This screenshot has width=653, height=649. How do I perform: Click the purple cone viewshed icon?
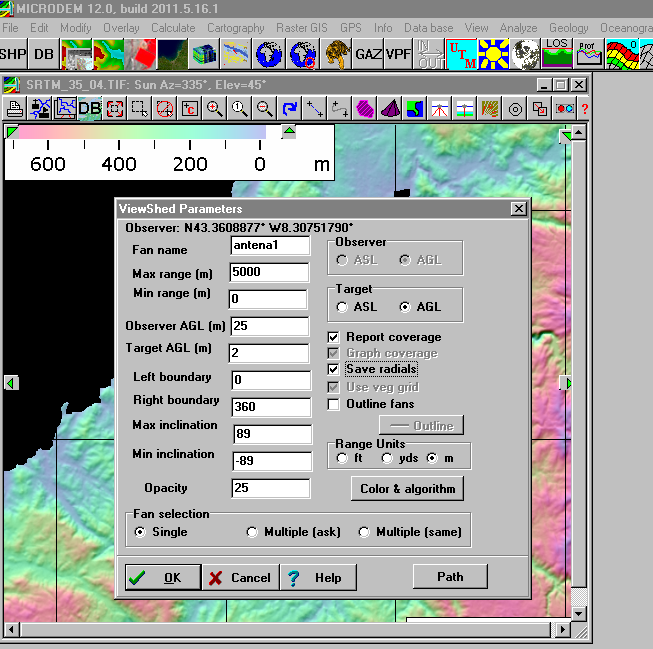pos(390,109)
